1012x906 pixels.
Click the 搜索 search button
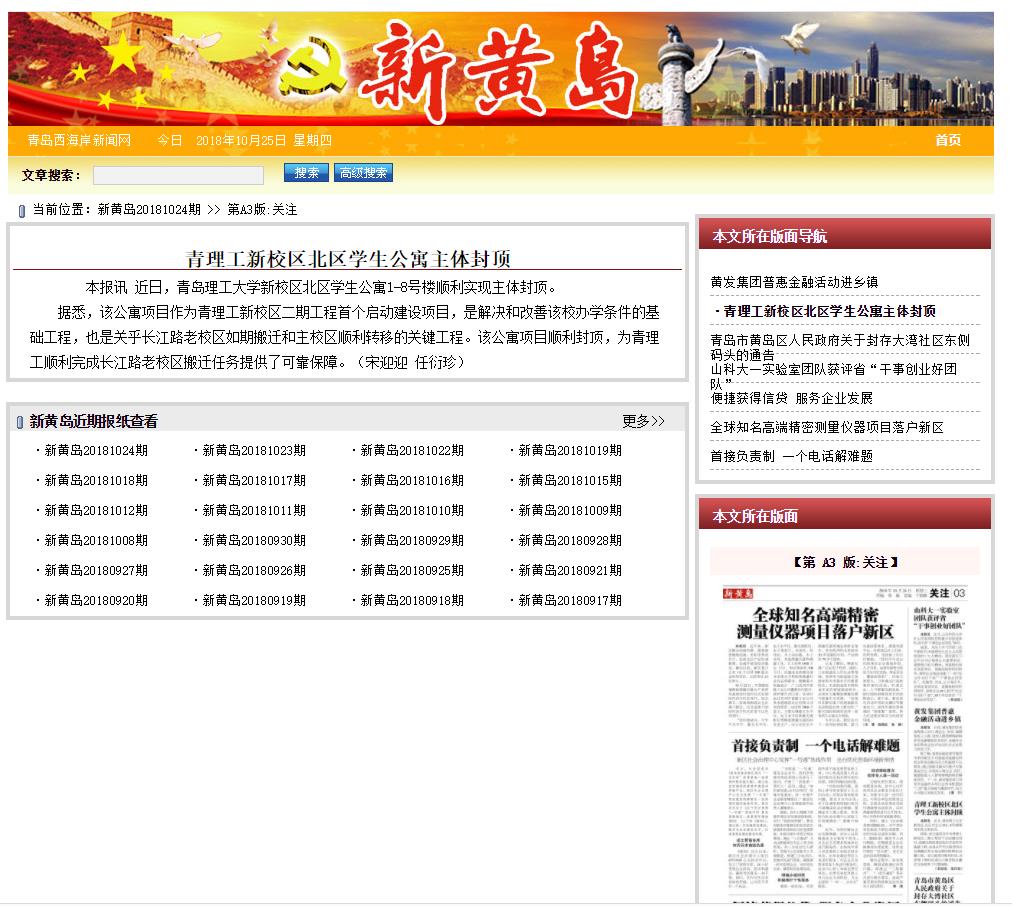[306, 173]
